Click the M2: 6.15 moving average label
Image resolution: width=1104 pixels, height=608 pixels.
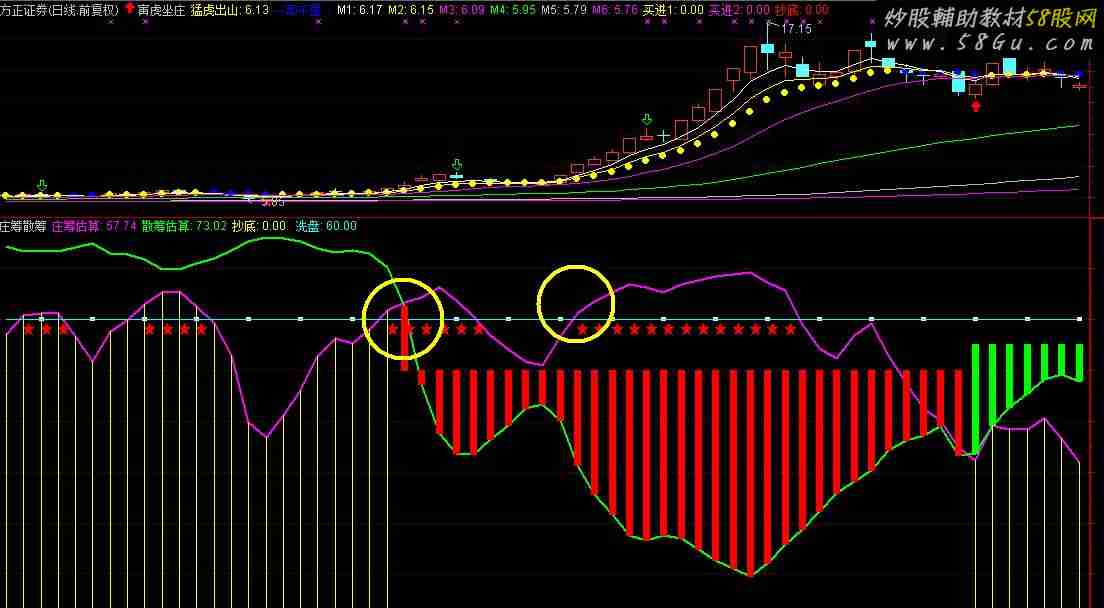(x=411, y=10)
